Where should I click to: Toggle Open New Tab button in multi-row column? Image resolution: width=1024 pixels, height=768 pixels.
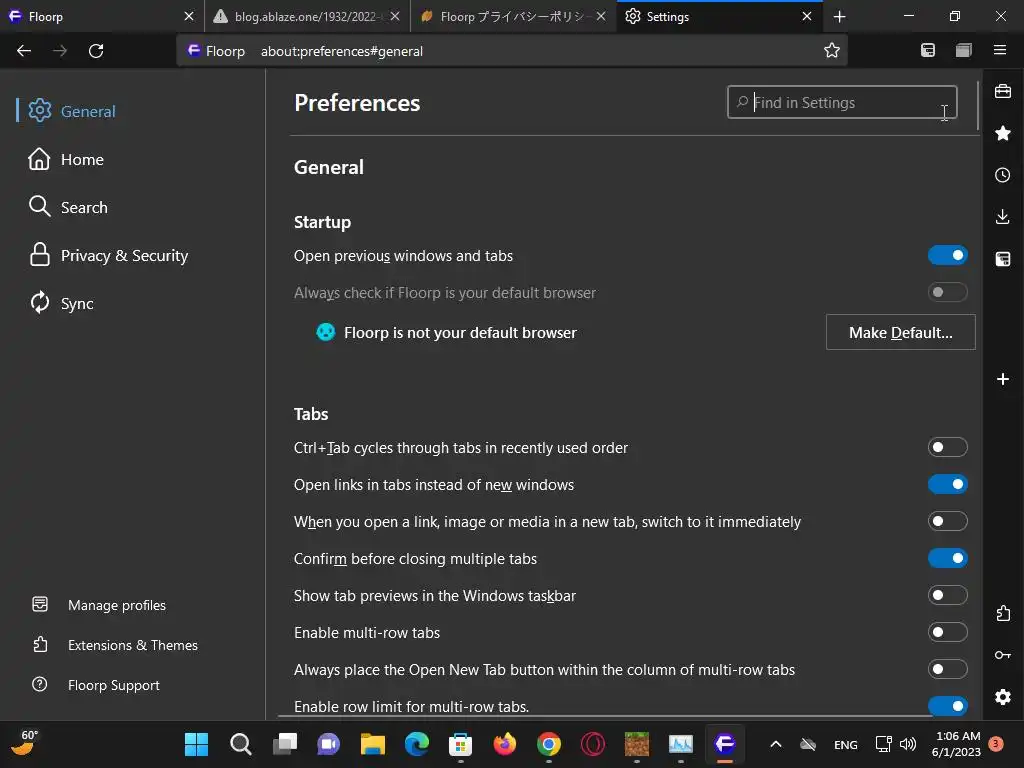click(948, 669)
